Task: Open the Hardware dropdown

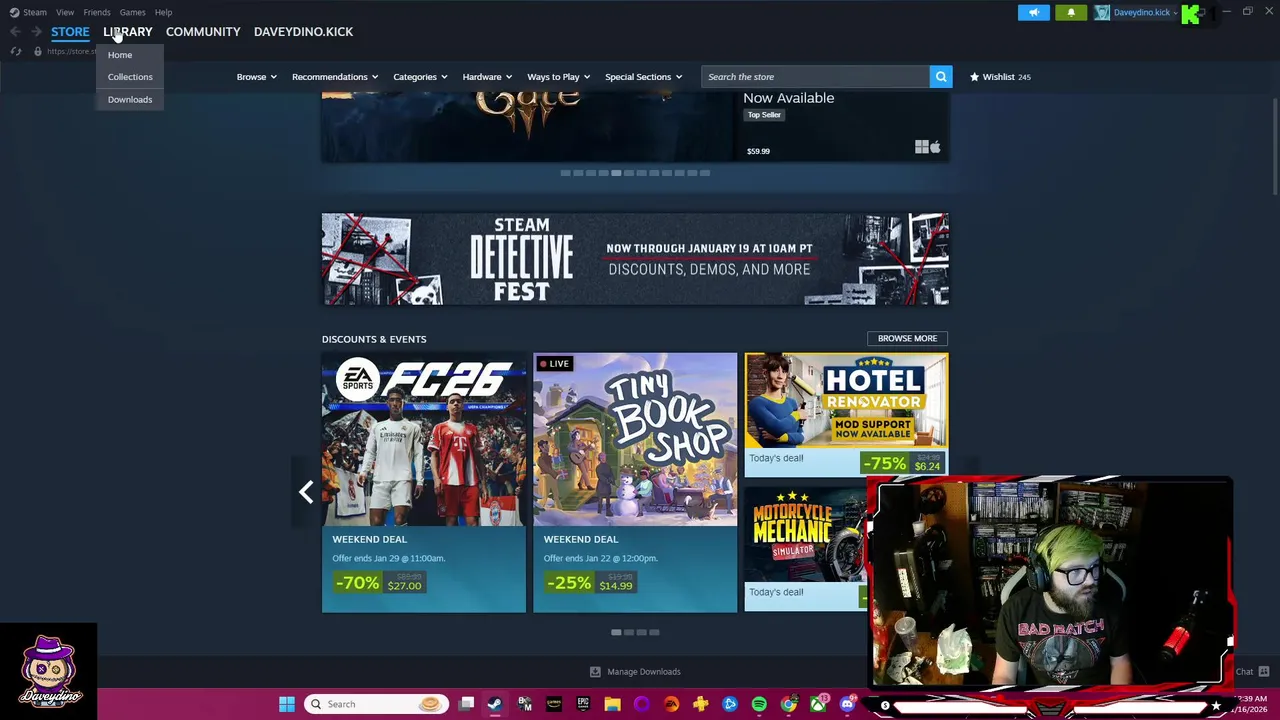Action: point(487,77)
